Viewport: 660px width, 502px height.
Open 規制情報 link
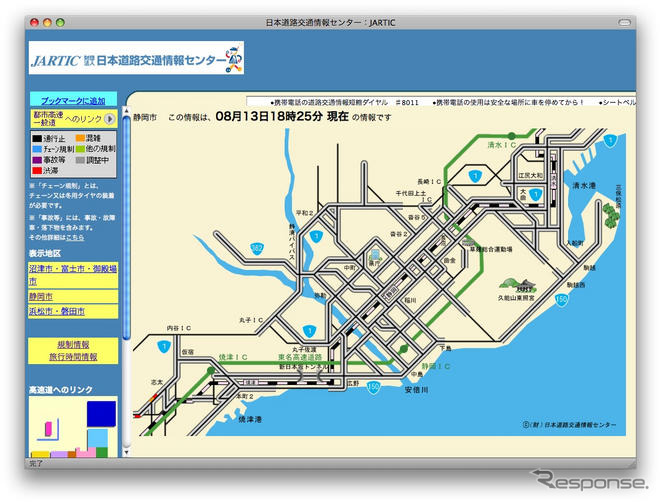[73, 344]
